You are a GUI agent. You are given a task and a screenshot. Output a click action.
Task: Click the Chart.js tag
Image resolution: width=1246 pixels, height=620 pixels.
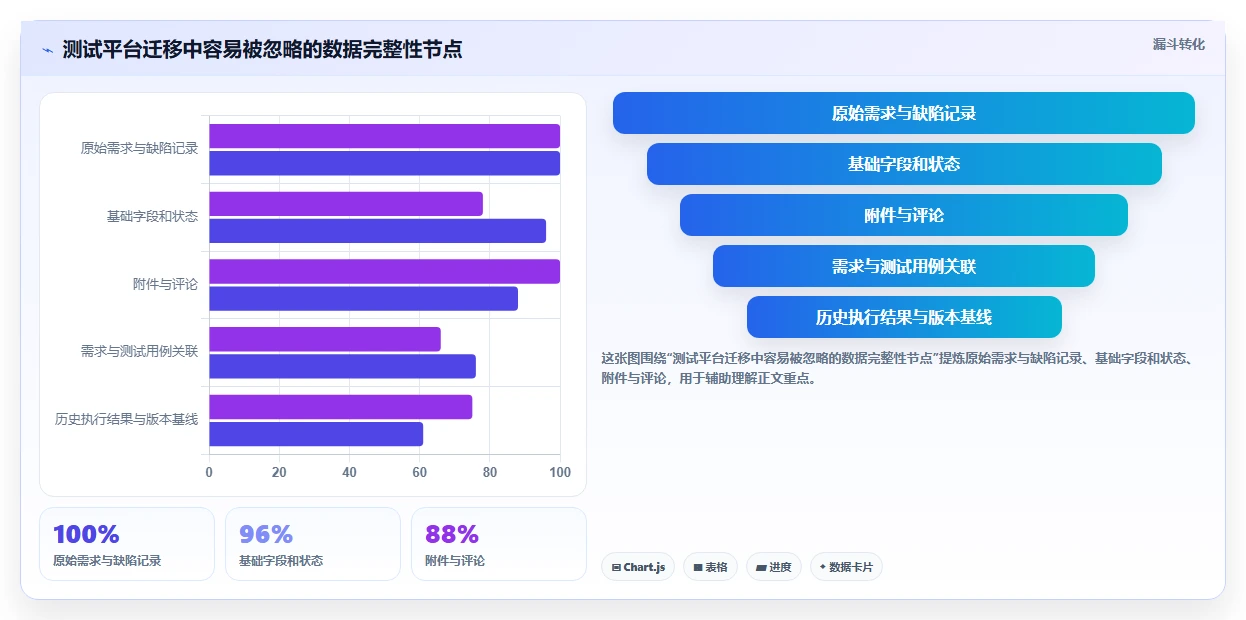point(638,567)
